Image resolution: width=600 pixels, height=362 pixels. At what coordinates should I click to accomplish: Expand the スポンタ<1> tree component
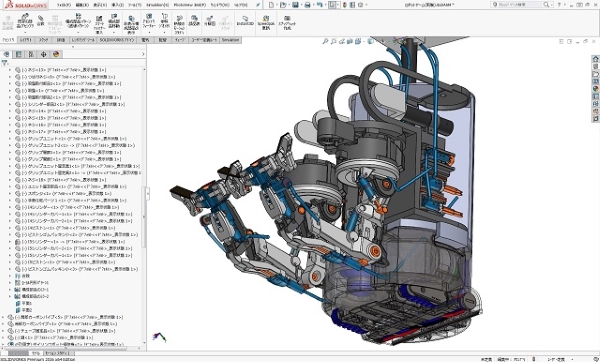coord(10,194)
